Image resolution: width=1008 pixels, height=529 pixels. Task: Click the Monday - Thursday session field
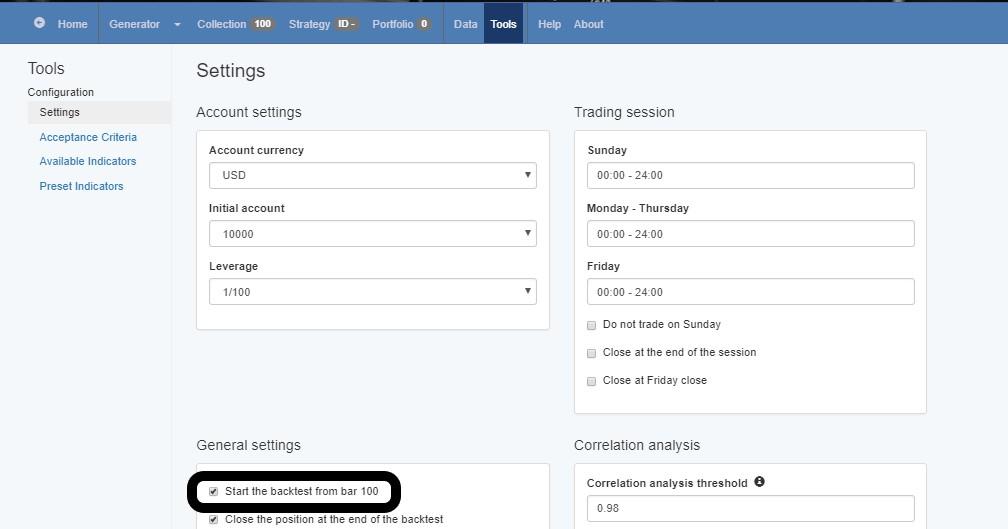750,234
